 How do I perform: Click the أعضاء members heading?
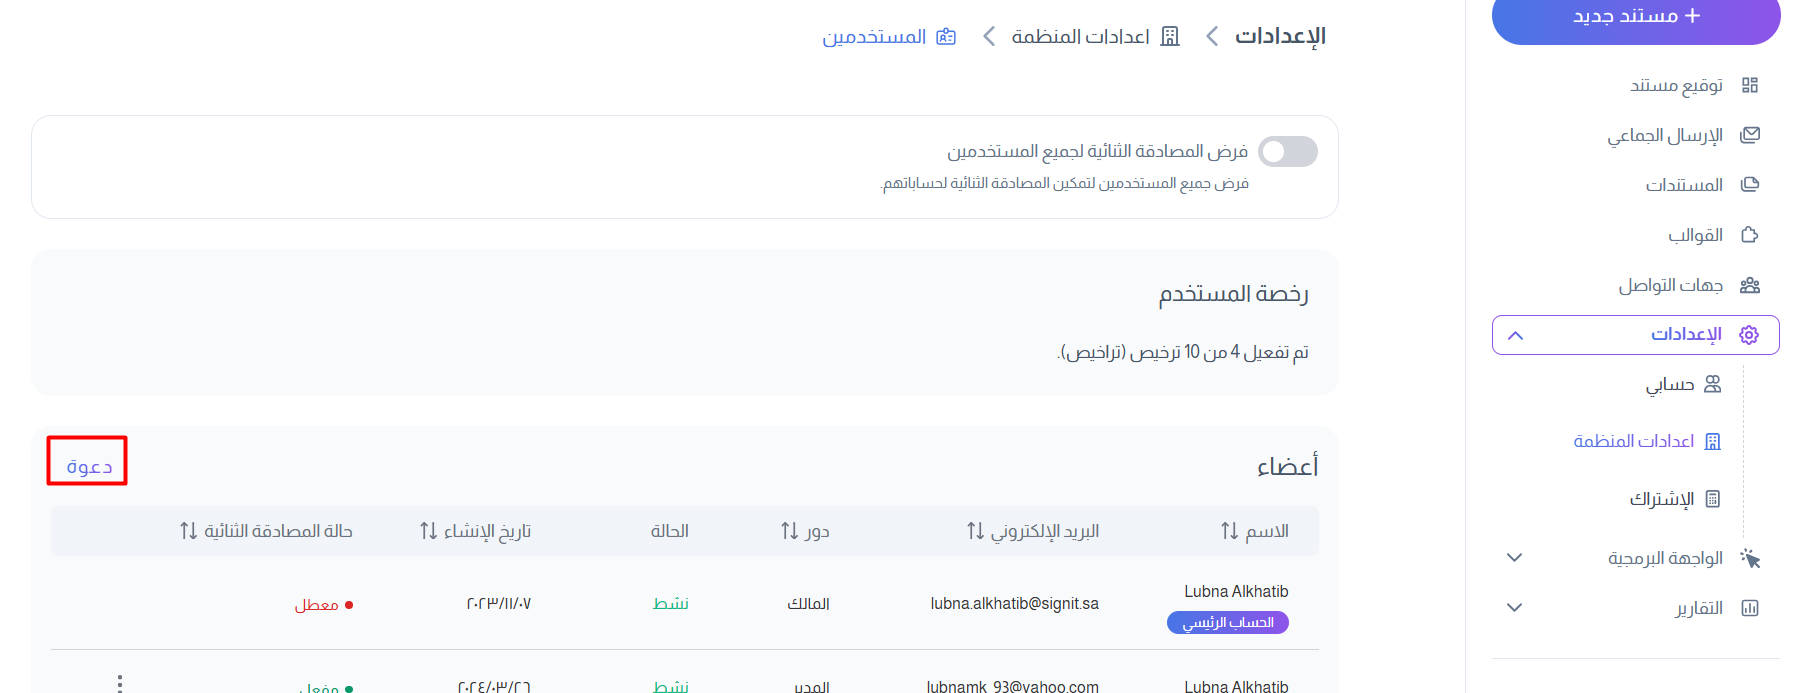click(1287, 467)
